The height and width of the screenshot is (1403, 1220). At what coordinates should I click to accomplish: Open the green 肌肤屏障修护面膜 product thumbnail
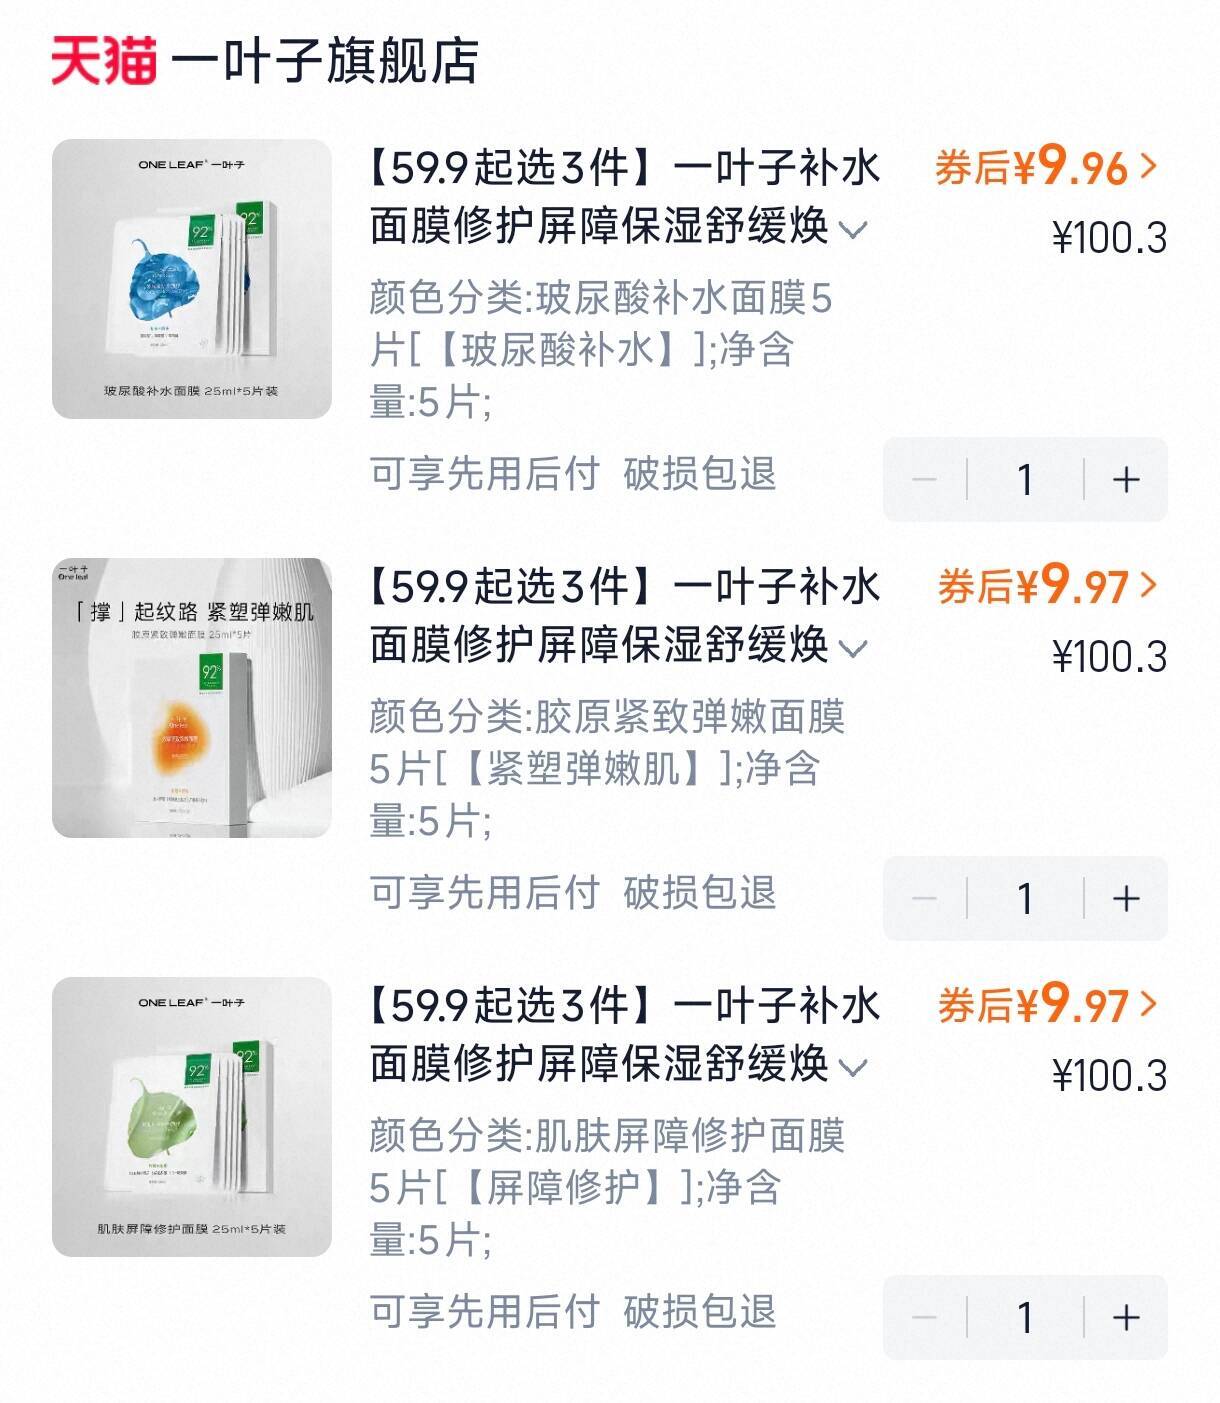192,1117
